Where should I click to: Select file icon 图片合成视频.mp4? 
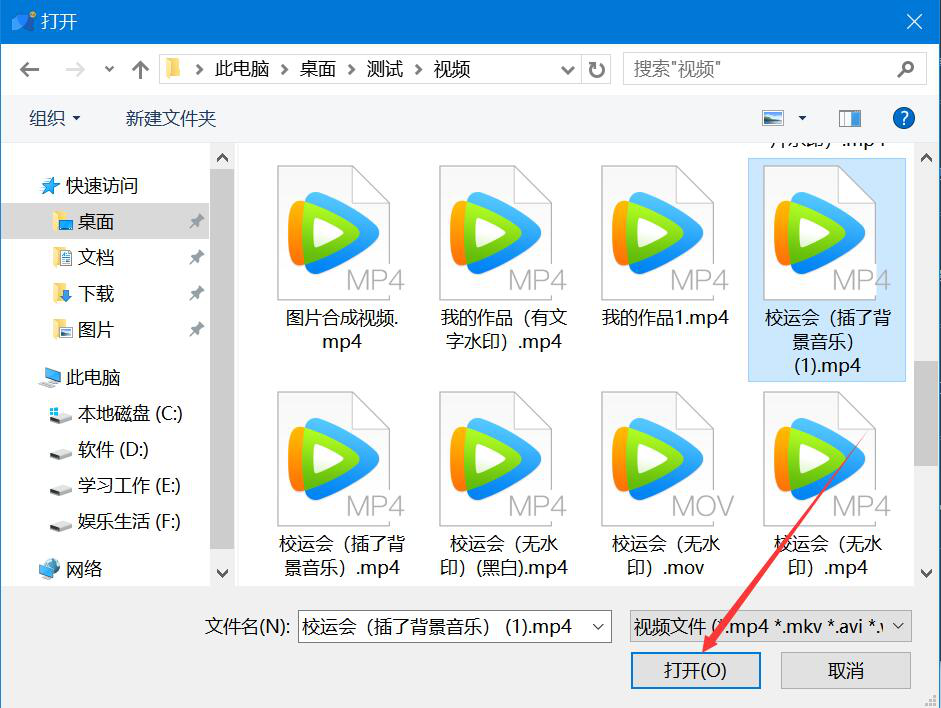(341, 233)
